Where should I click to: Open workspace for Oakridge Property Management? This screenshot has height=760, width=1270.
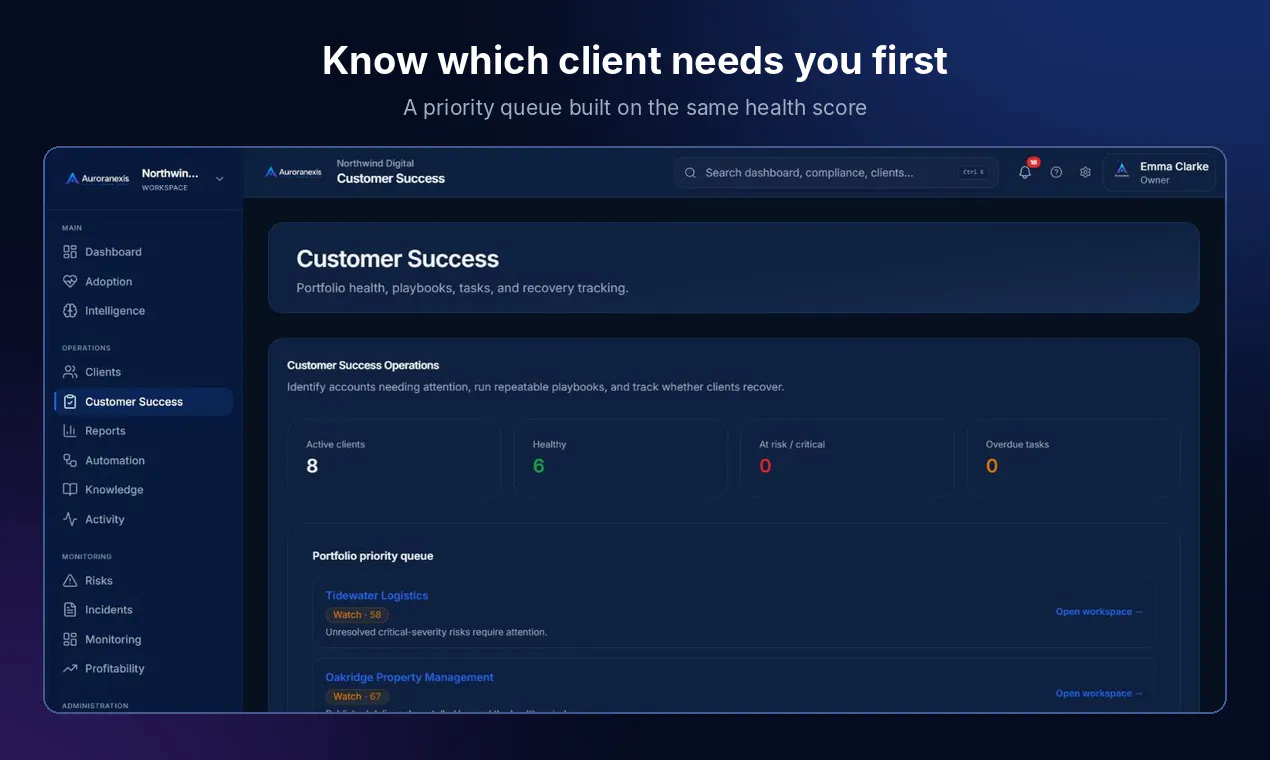click(x=1099, y=694)
